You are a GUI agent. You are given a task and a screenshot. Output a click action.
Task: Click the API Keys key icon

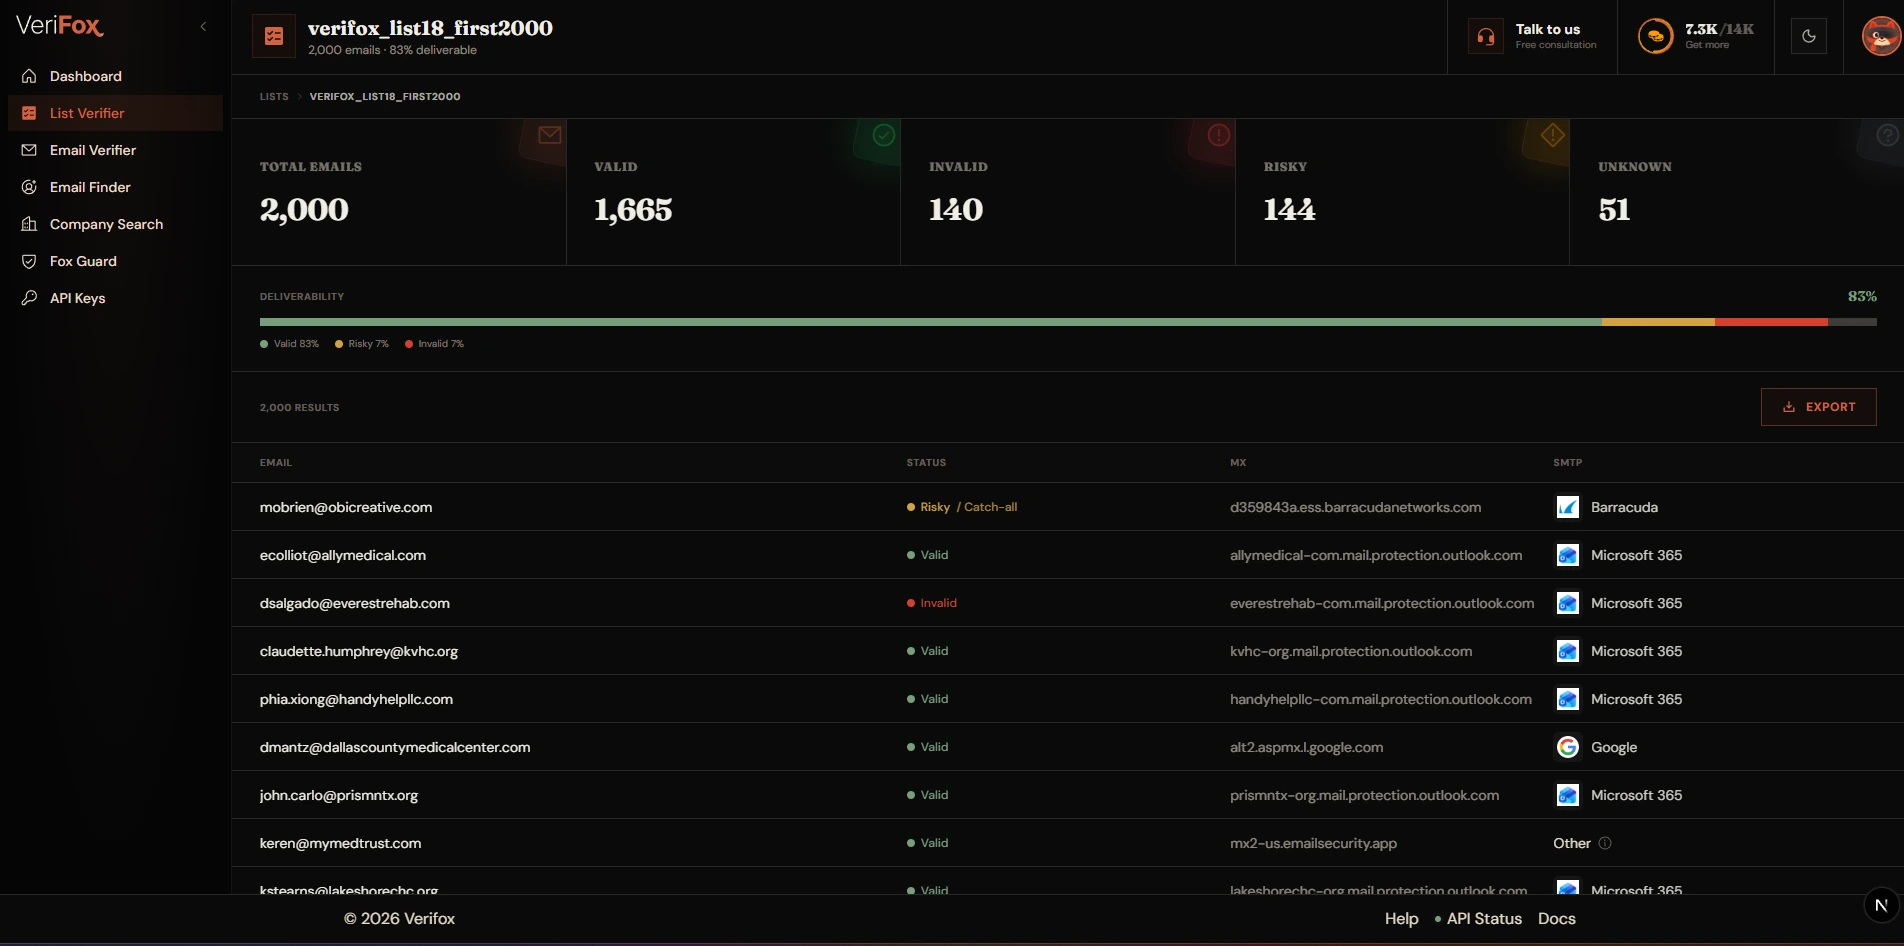pos(29,298)
